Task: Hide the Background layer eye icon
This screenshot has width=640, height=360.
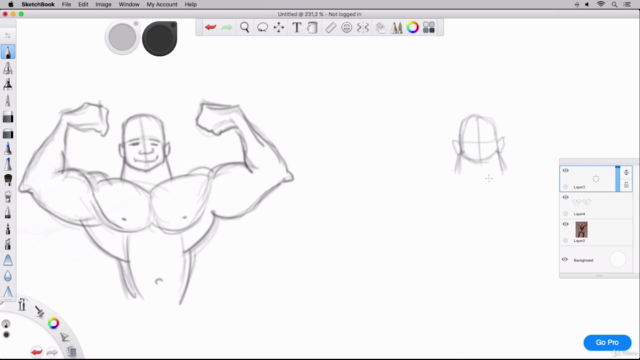Action: point(565,260)
